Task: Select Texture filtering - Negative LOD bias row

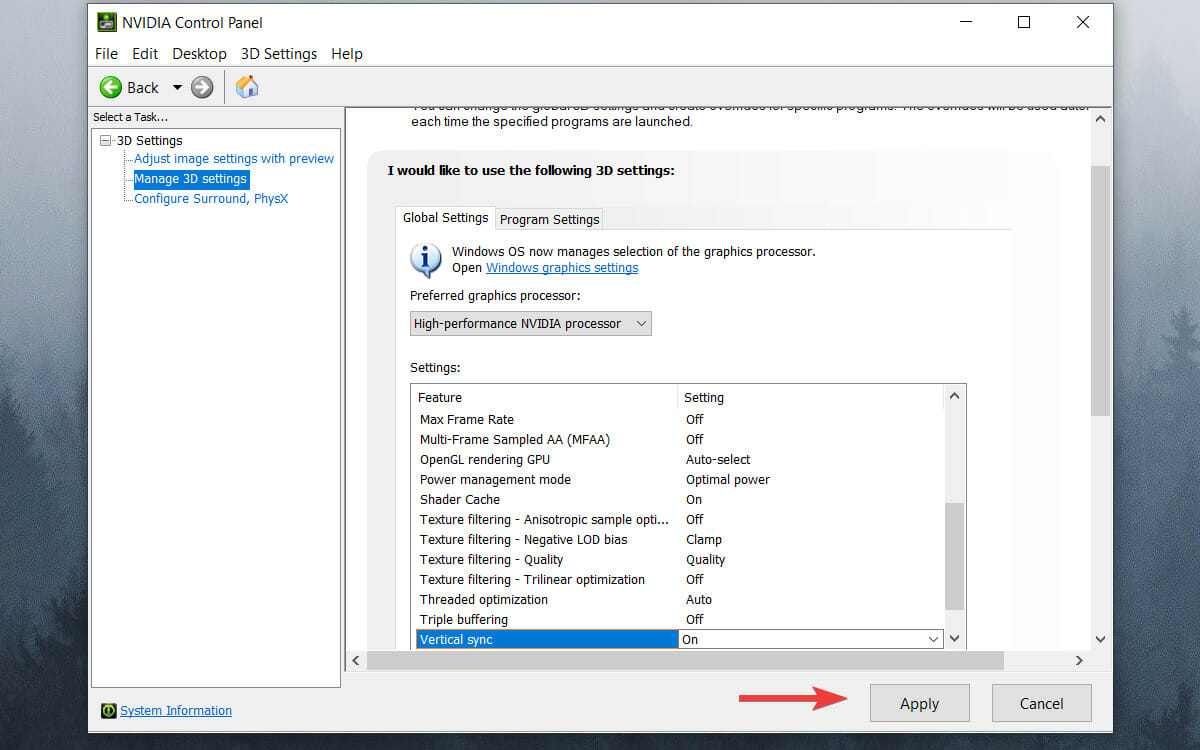Action: (x=678, y=540)
